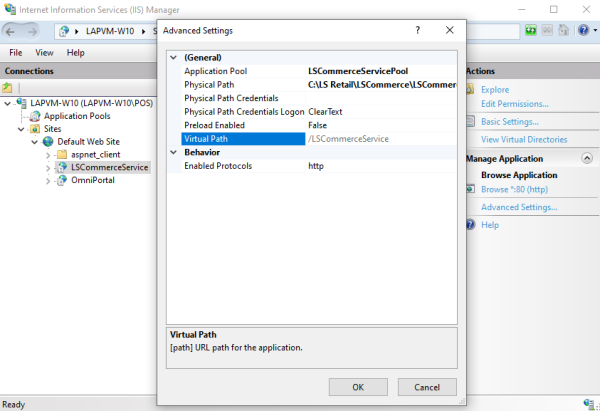The image size is (600, 411).
Task: Click Advanced Settings... link in Actions
Action: [x=519, y=207]
